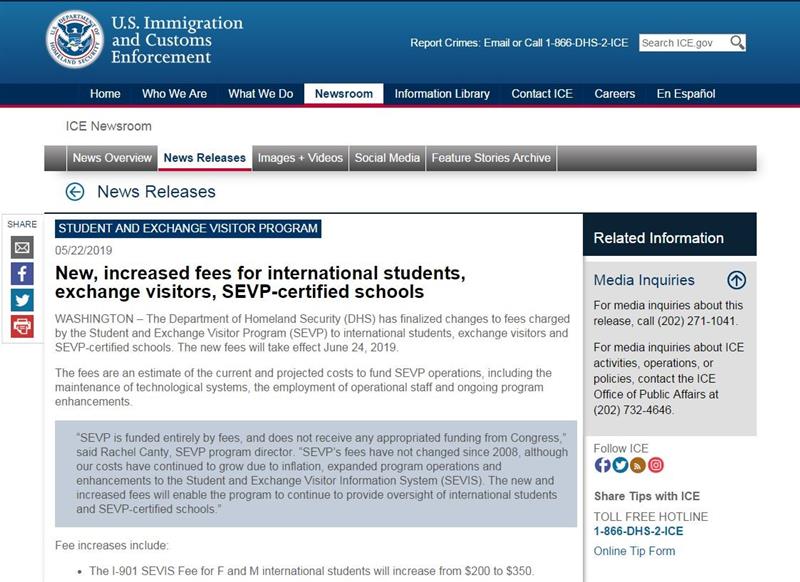Open the Feature Stories Archive tab
The width and height of the screenshot is (800, 582).
[x=491, y=158]
